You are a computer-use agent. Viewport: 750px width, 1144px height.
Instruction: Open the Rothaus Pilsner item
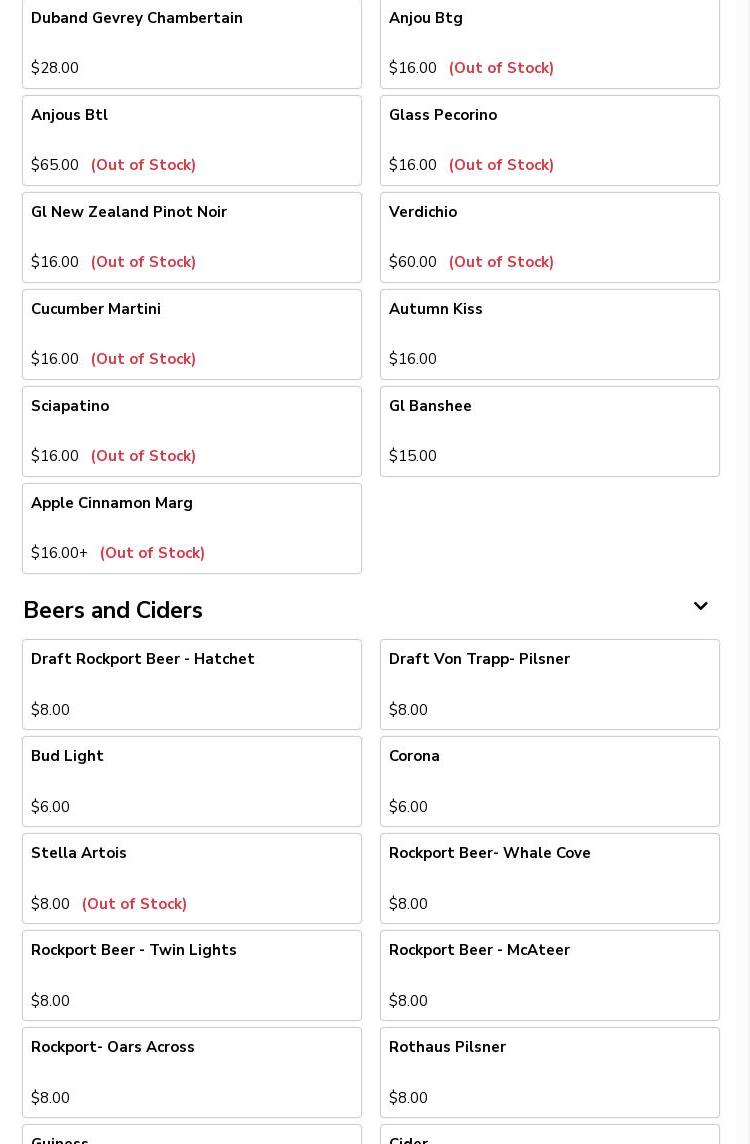(x=550, y=1072)
